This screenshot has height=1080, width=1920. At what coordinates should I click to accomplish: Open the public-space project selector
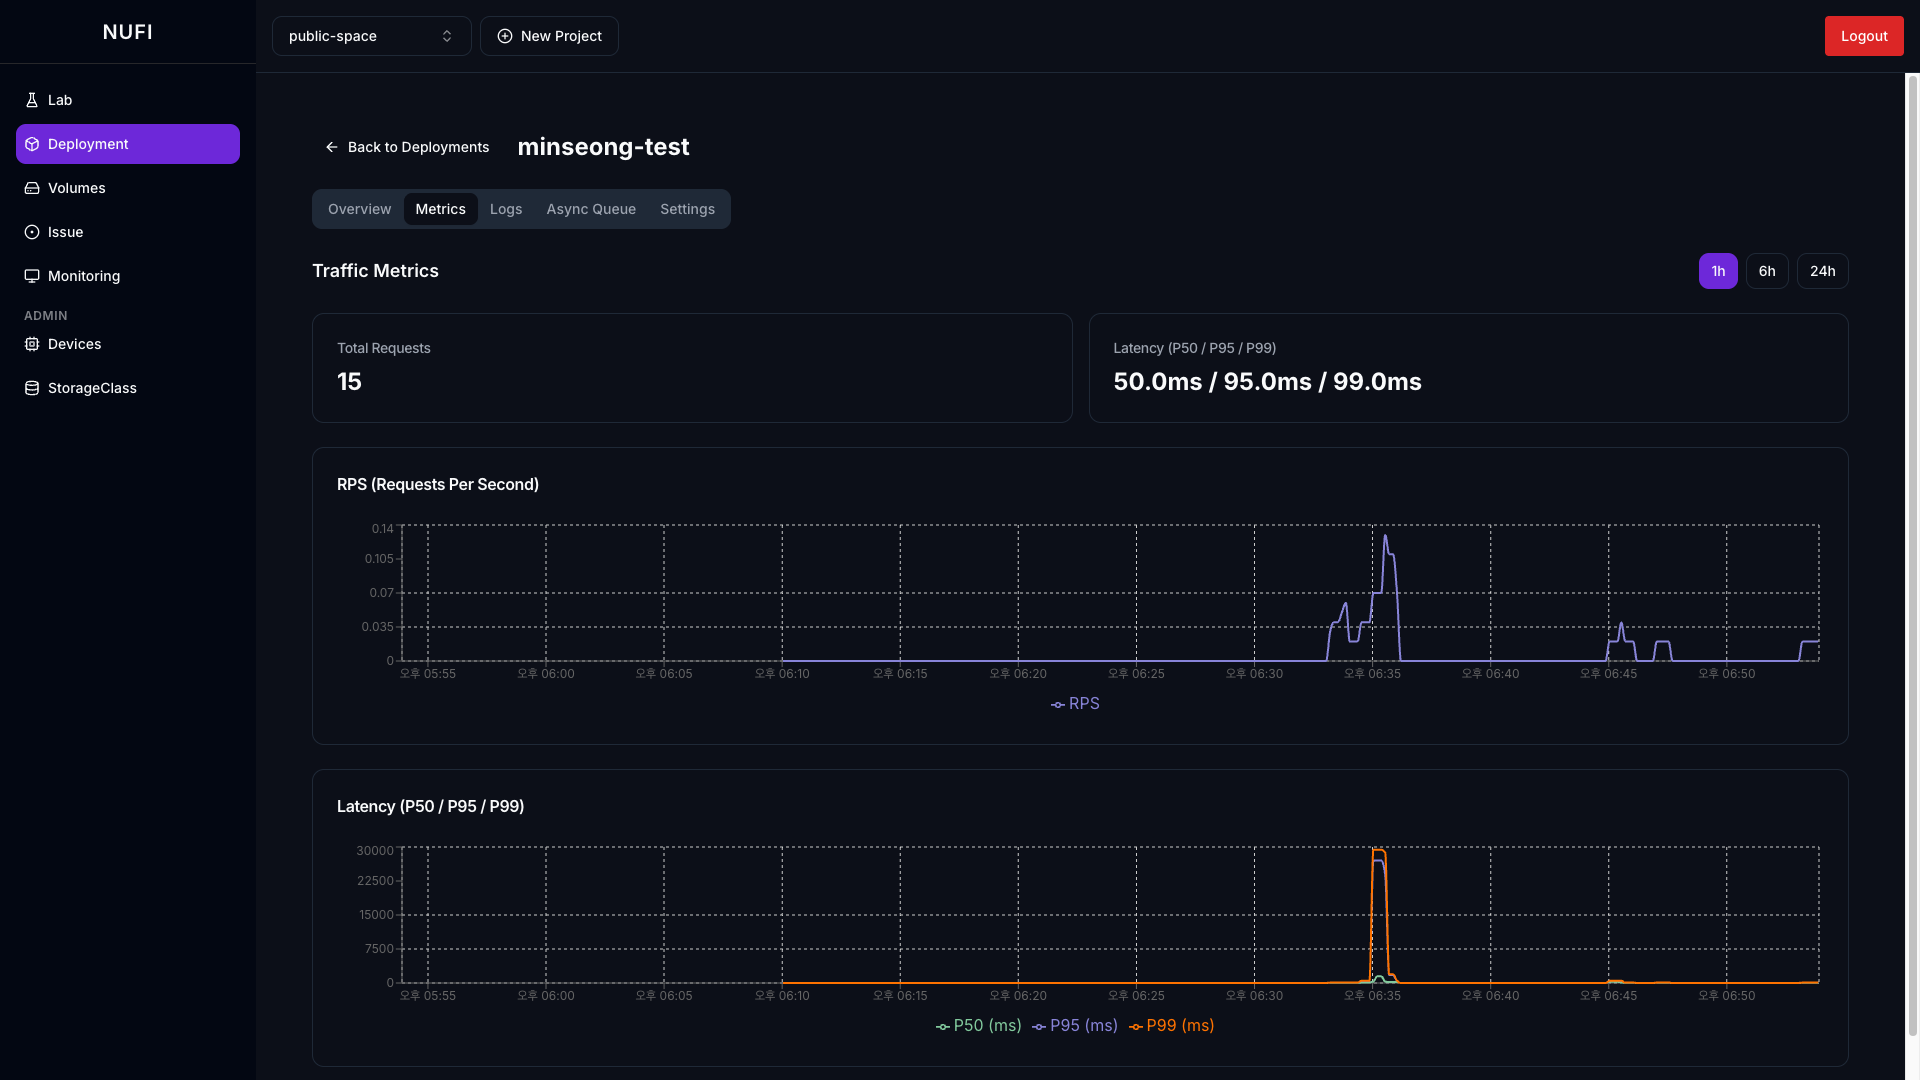(371, 35)
